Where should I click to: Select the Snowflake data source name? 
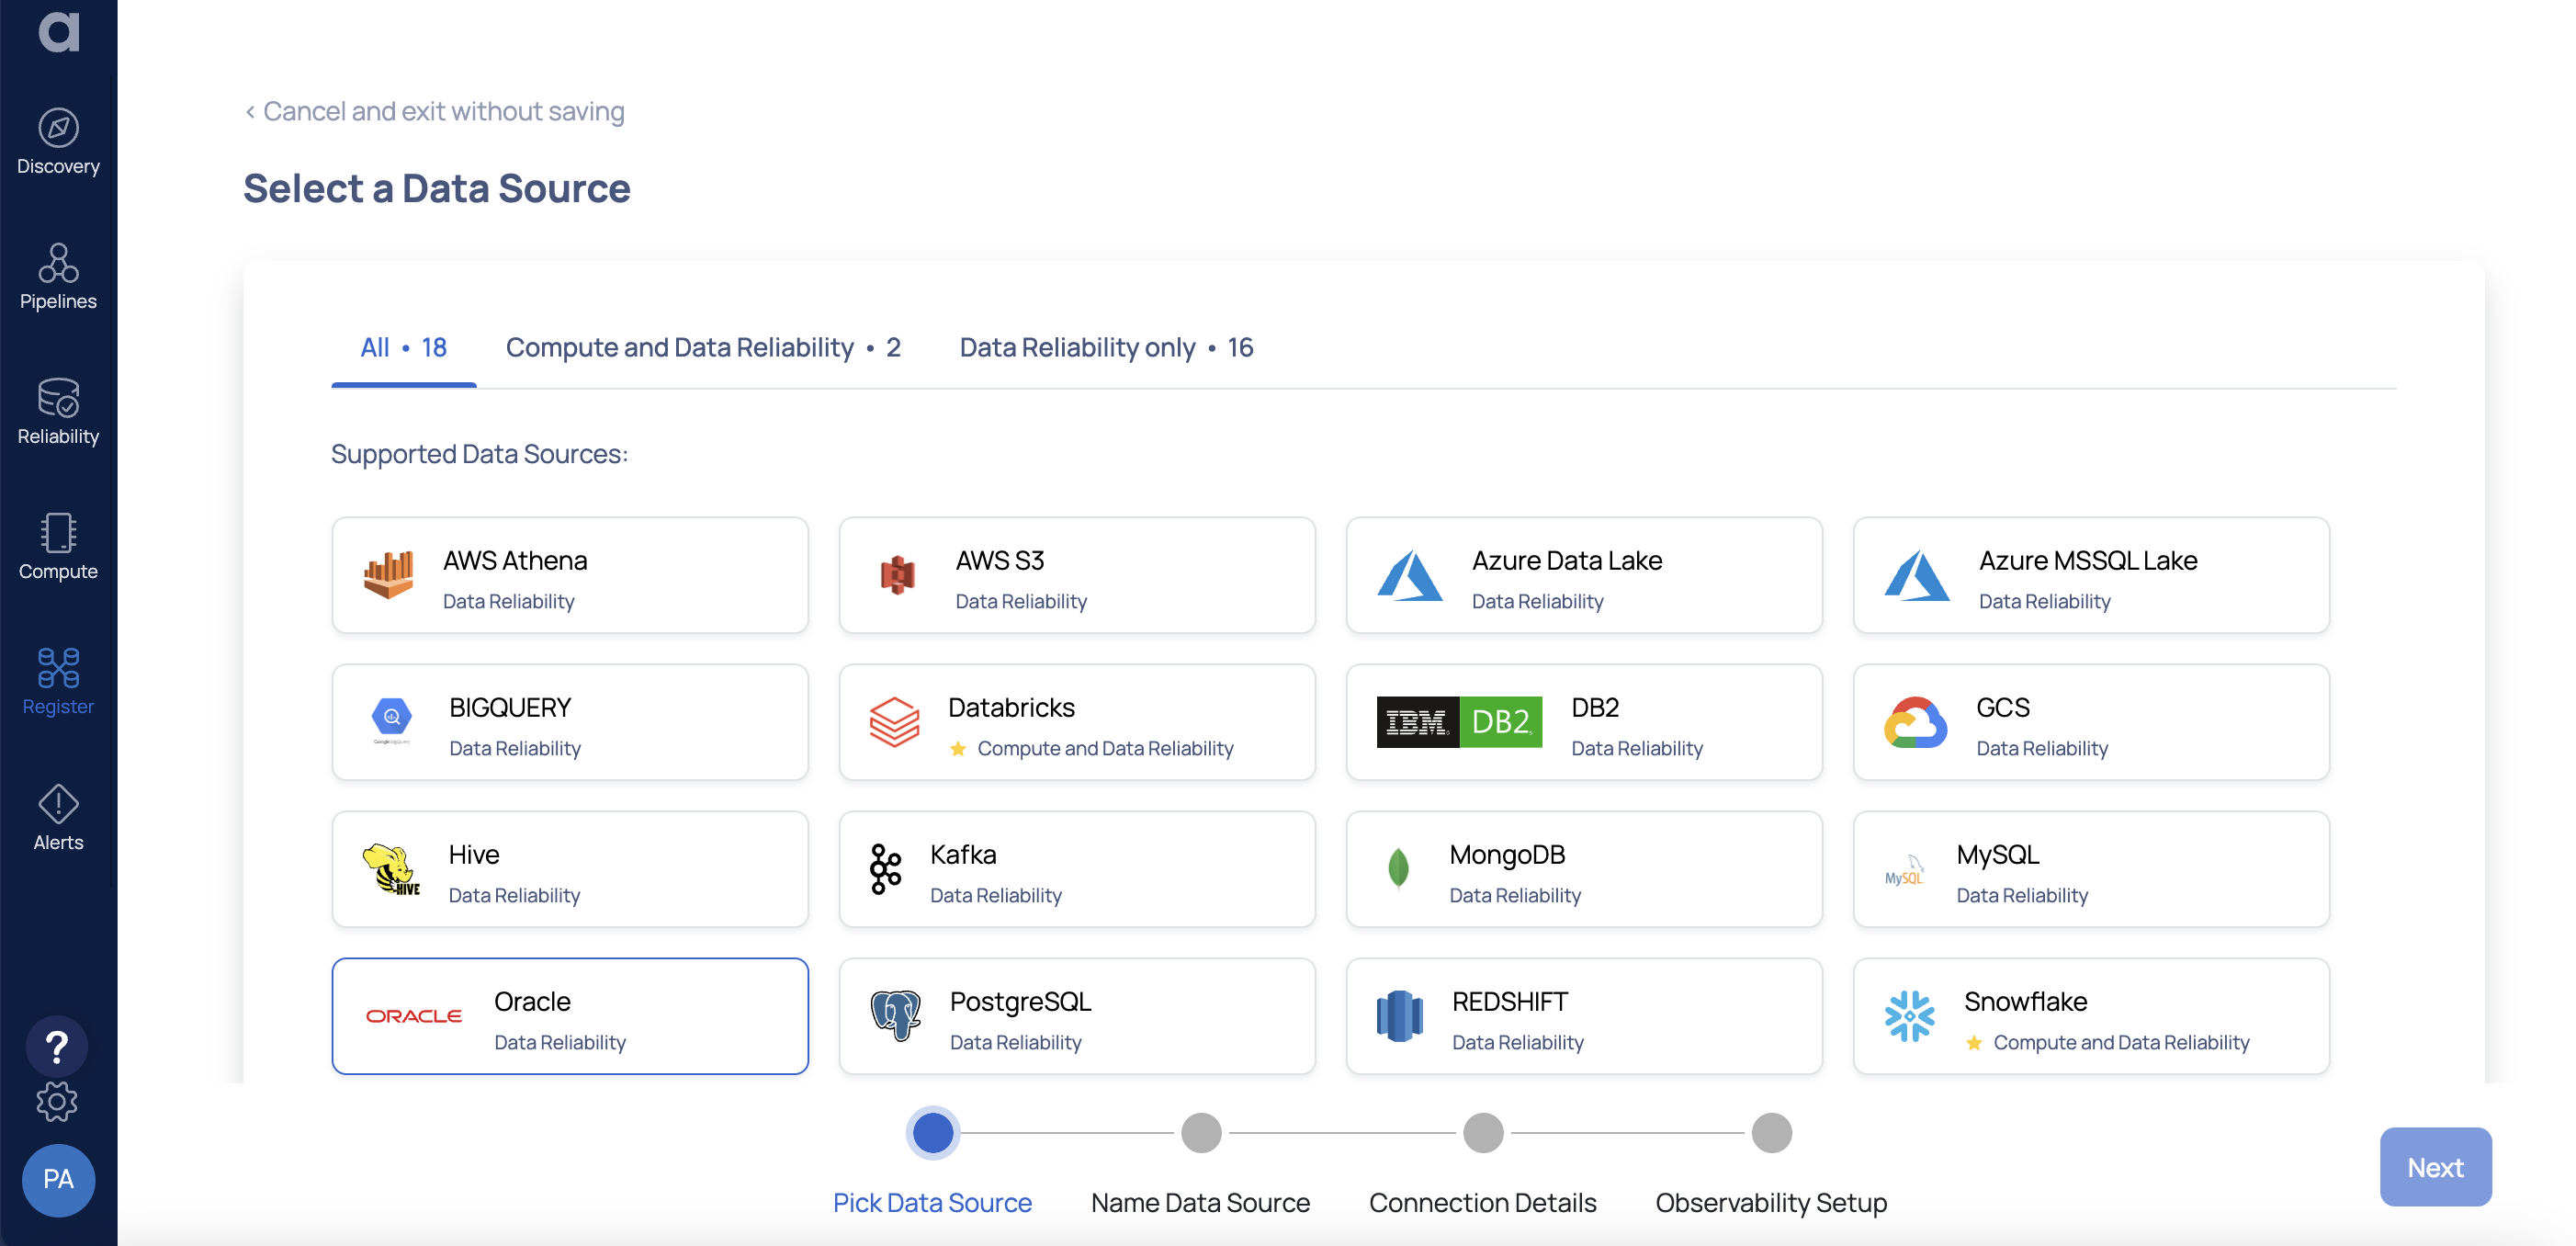pyautogui.click(x=2025, y=1001)
